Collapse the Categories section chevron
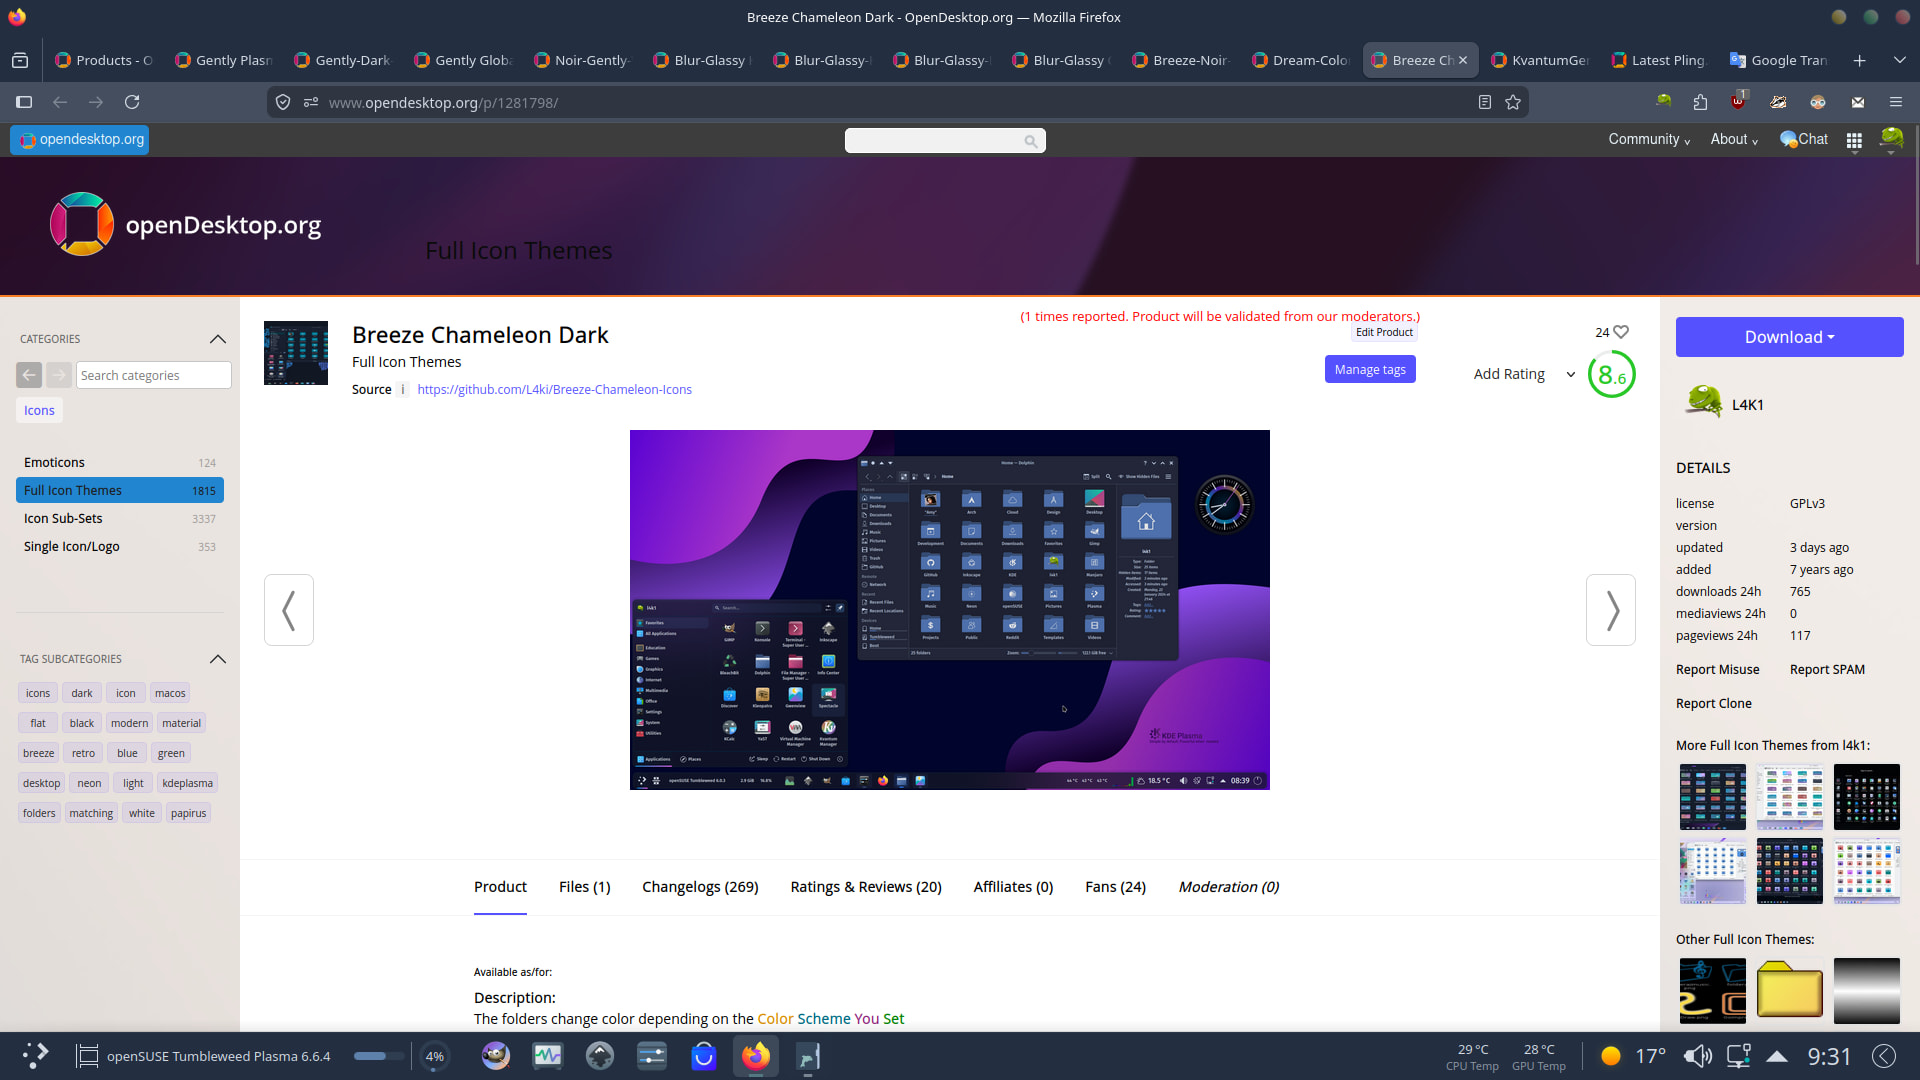This screenshot has width=1920, height=1080. (217, 339)
